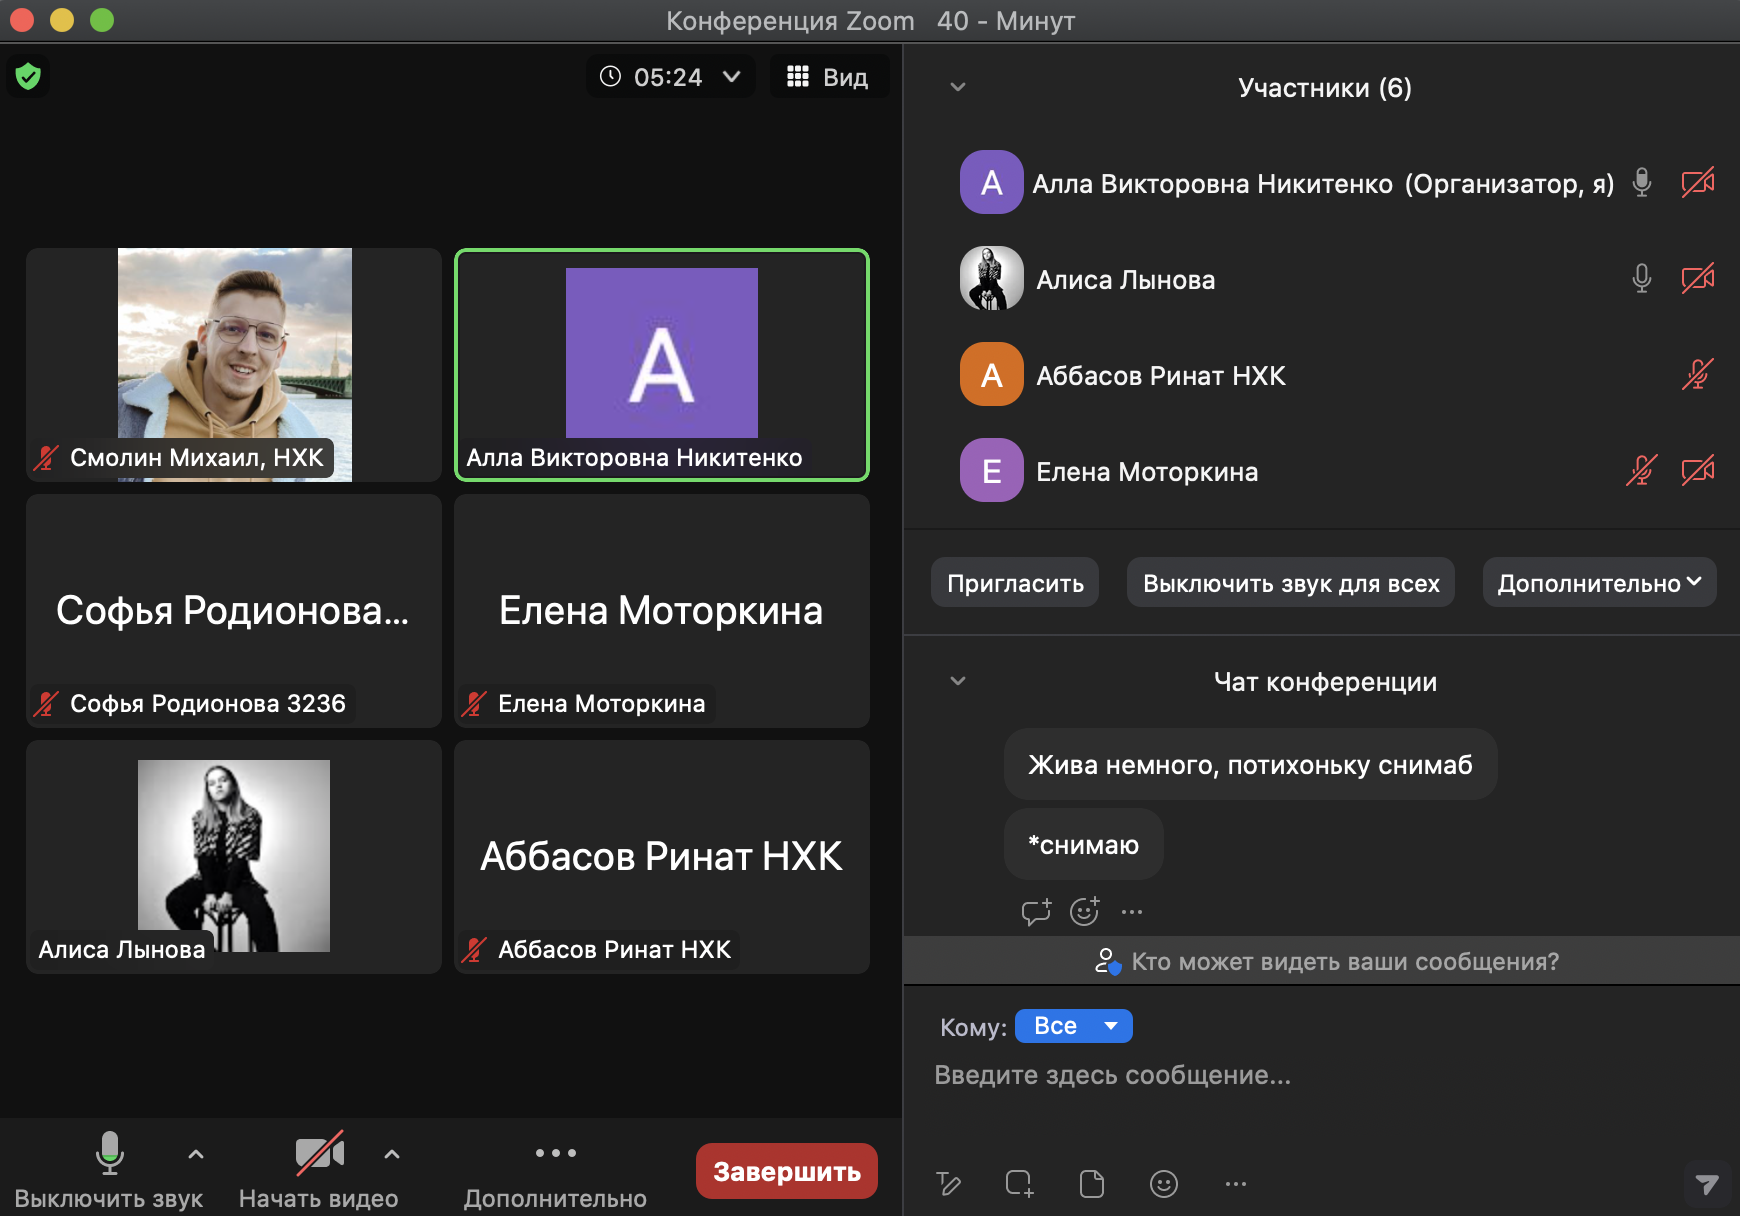Open the Кому recipient dropdown set to Все
Image resolution: width=1740 pixels, height=1216 pixels.
point(1073,1026)
